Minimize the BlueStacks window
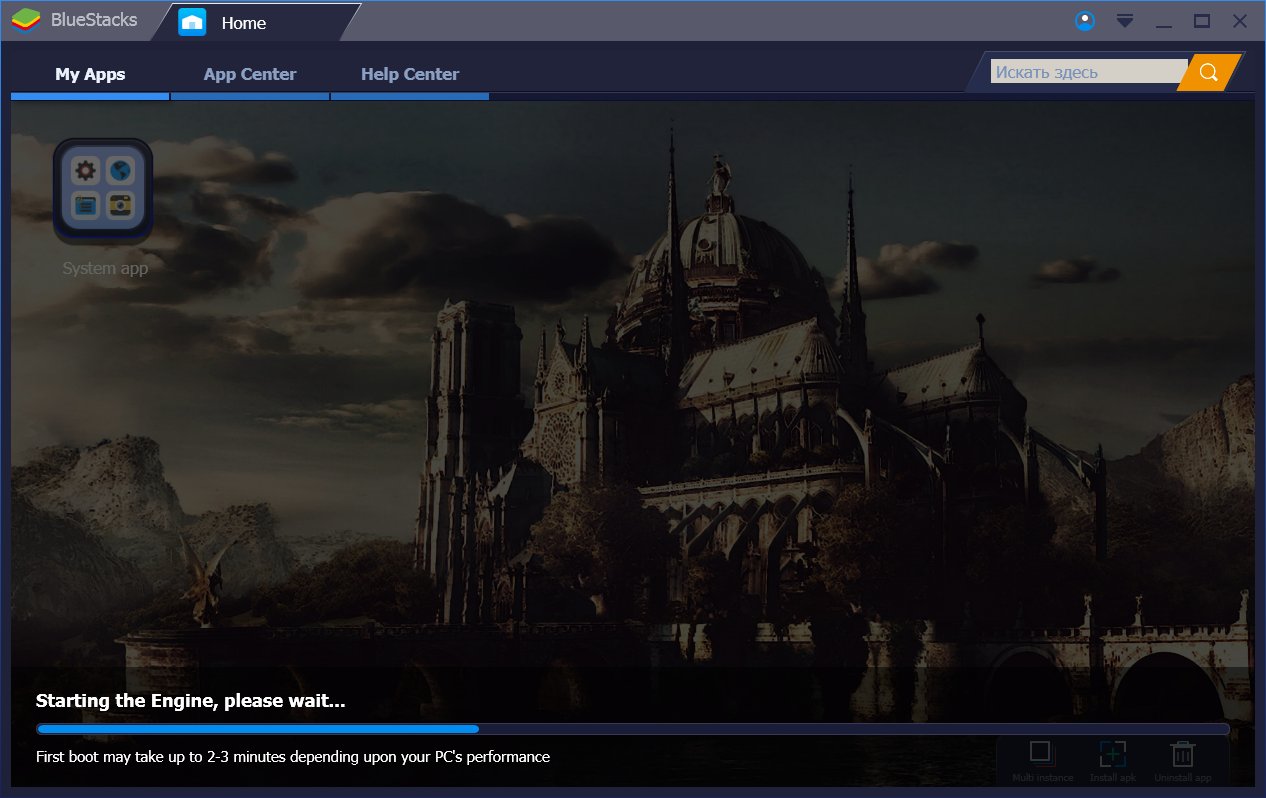1266x798 pixels. 1164,21
